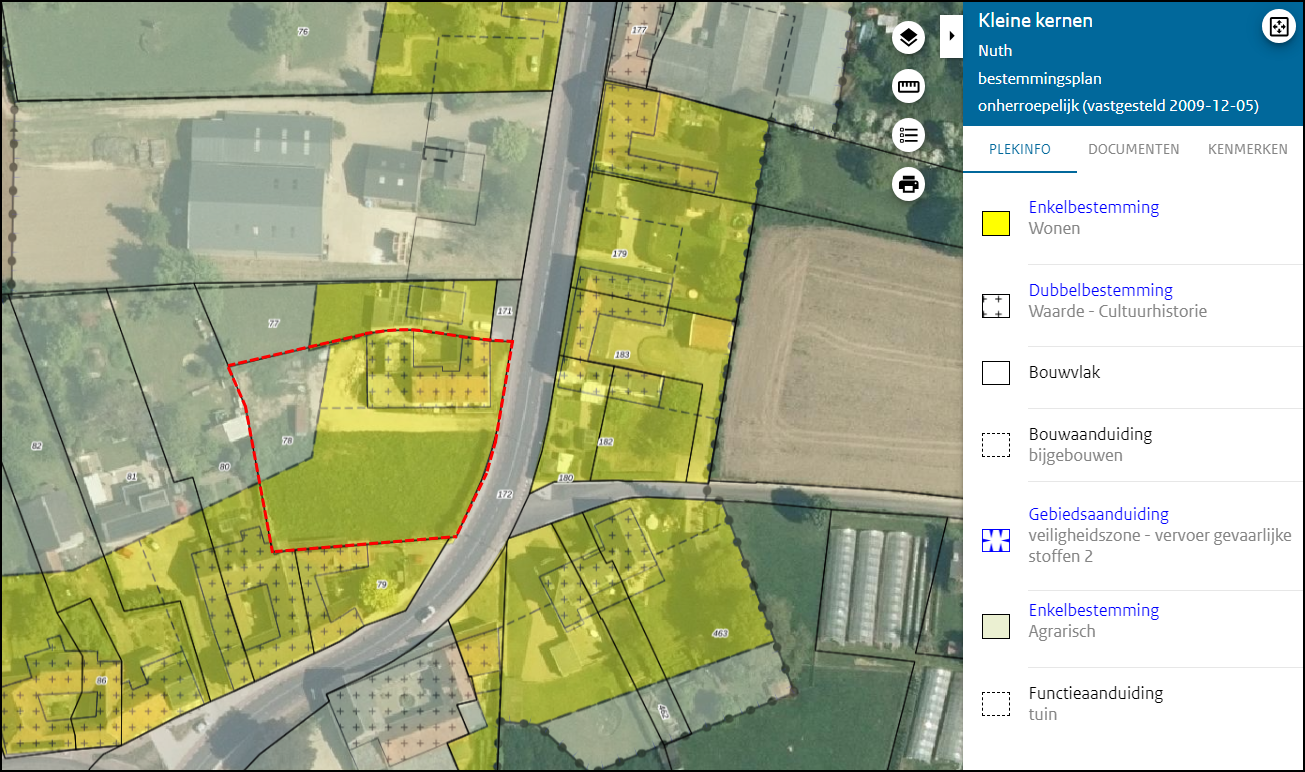Collapse the side info panel arrow
Image resolution: width=1305 pixels, height=772 pixels.
(951, 35)
